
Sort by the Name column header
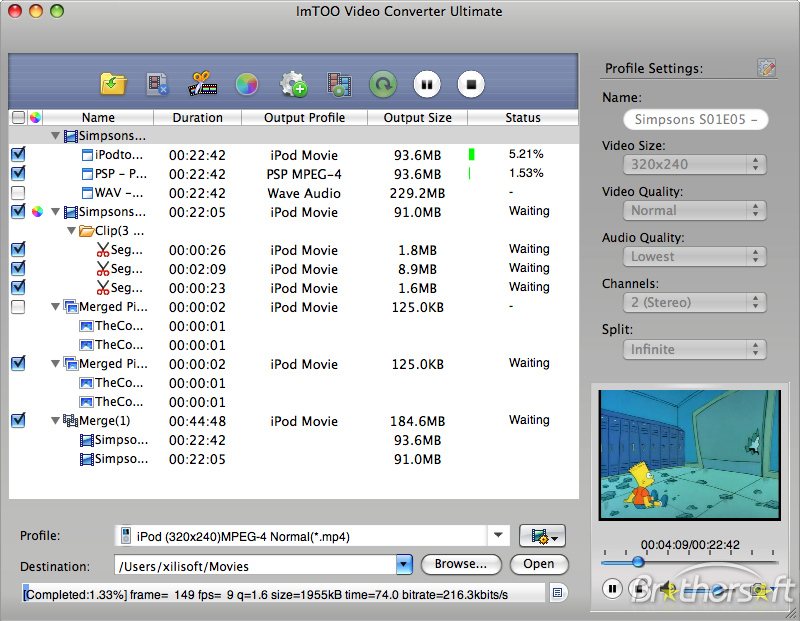click(x=98, y=117)
